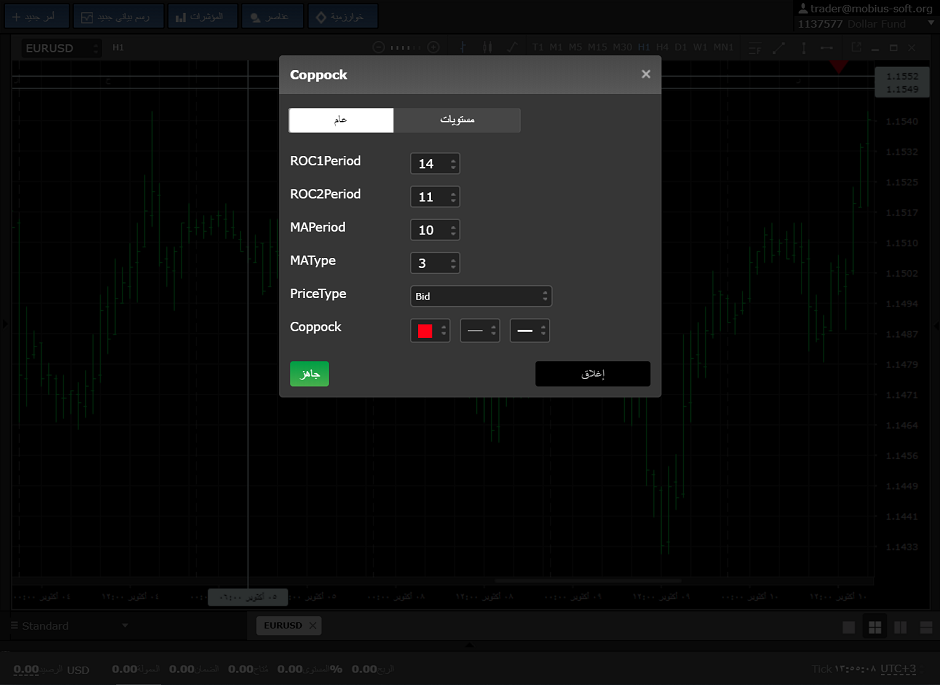Switch to the M15 timeframe
This screenshot has width=940, height=685.
pyautogui.click(x=597, y=47)
